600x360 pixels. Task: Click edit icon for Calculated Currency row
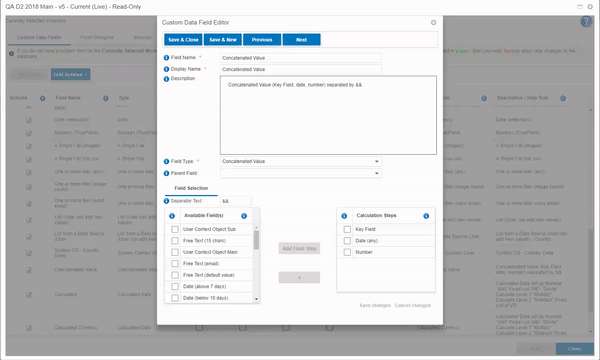(29, 328)
